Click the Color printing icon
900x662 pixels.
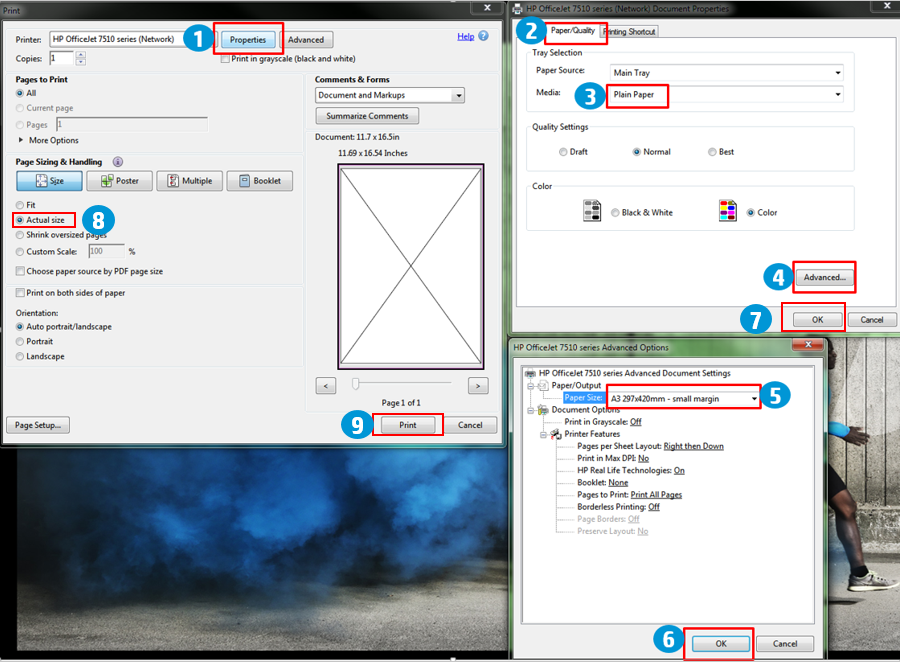pos(728,211)
